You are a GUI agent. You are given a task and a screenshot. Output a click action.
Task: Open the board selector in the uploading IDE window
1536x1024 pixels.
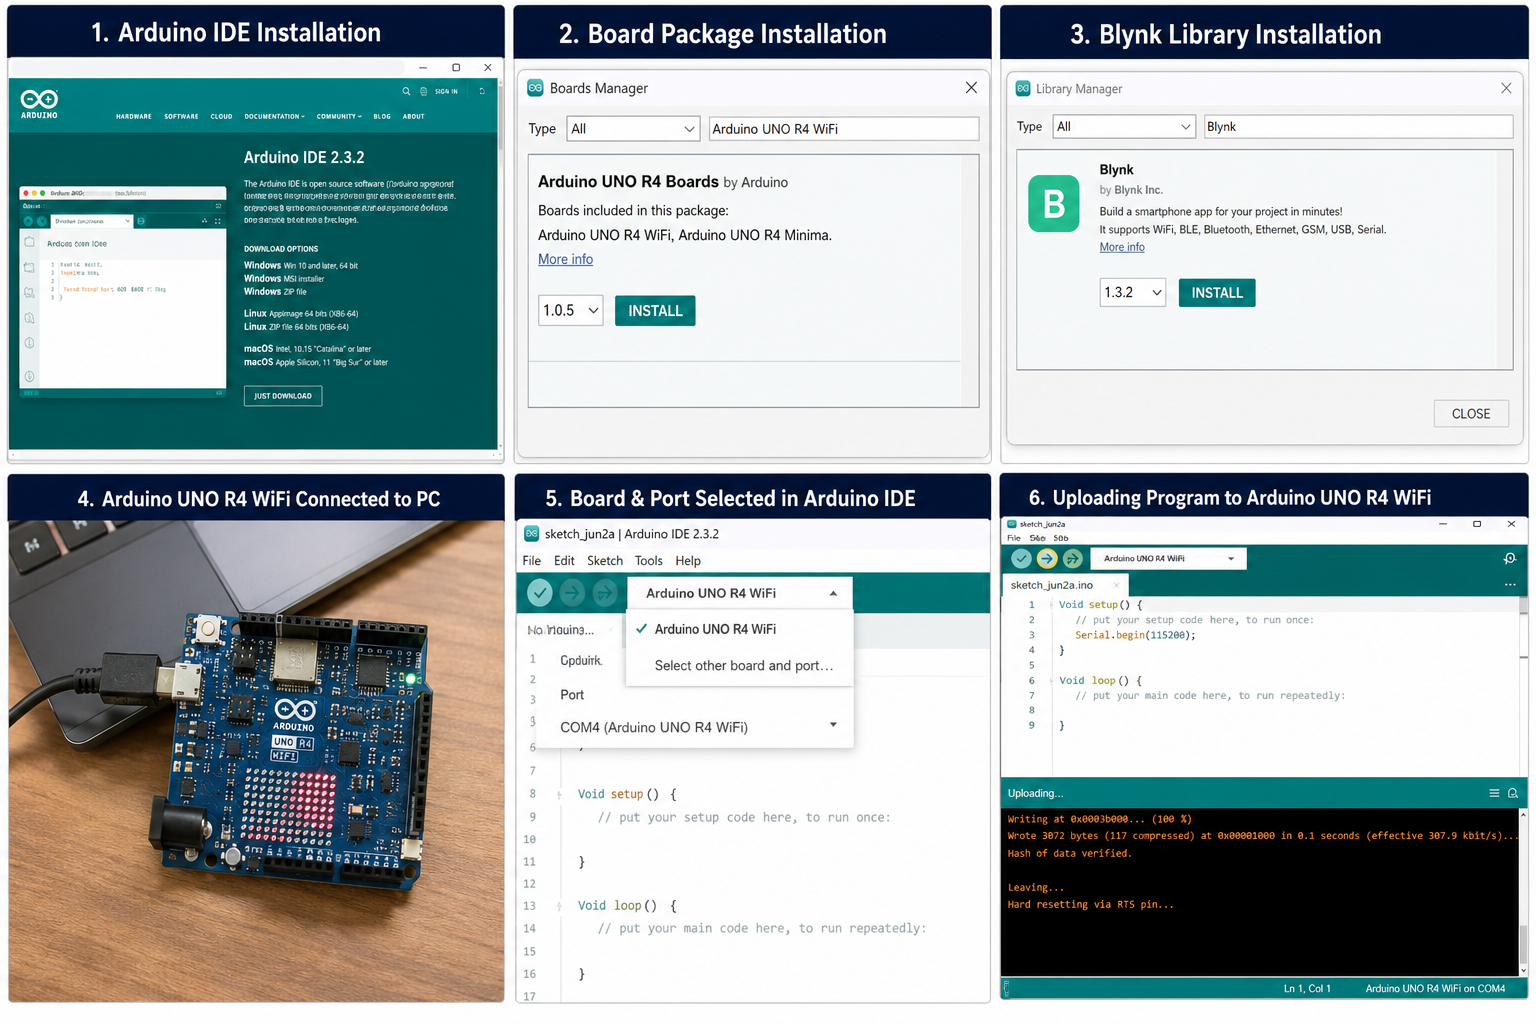click(1169, 559)
